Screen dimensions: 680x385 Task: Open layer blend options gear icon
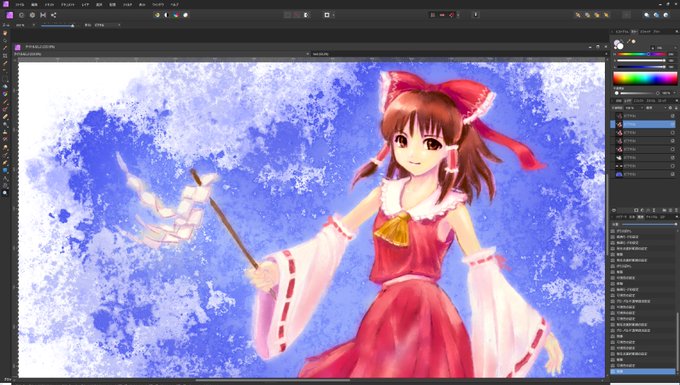click(670, 108)
